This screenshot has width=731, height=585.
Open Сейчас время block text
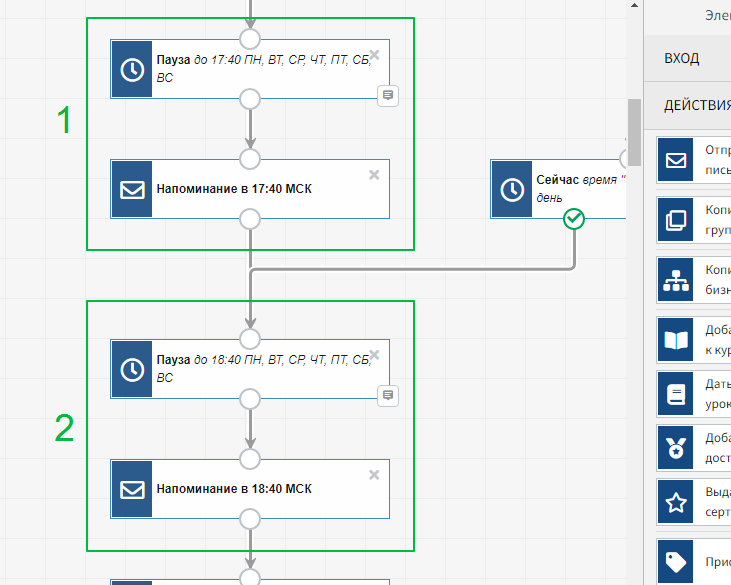tap(581, 188)
